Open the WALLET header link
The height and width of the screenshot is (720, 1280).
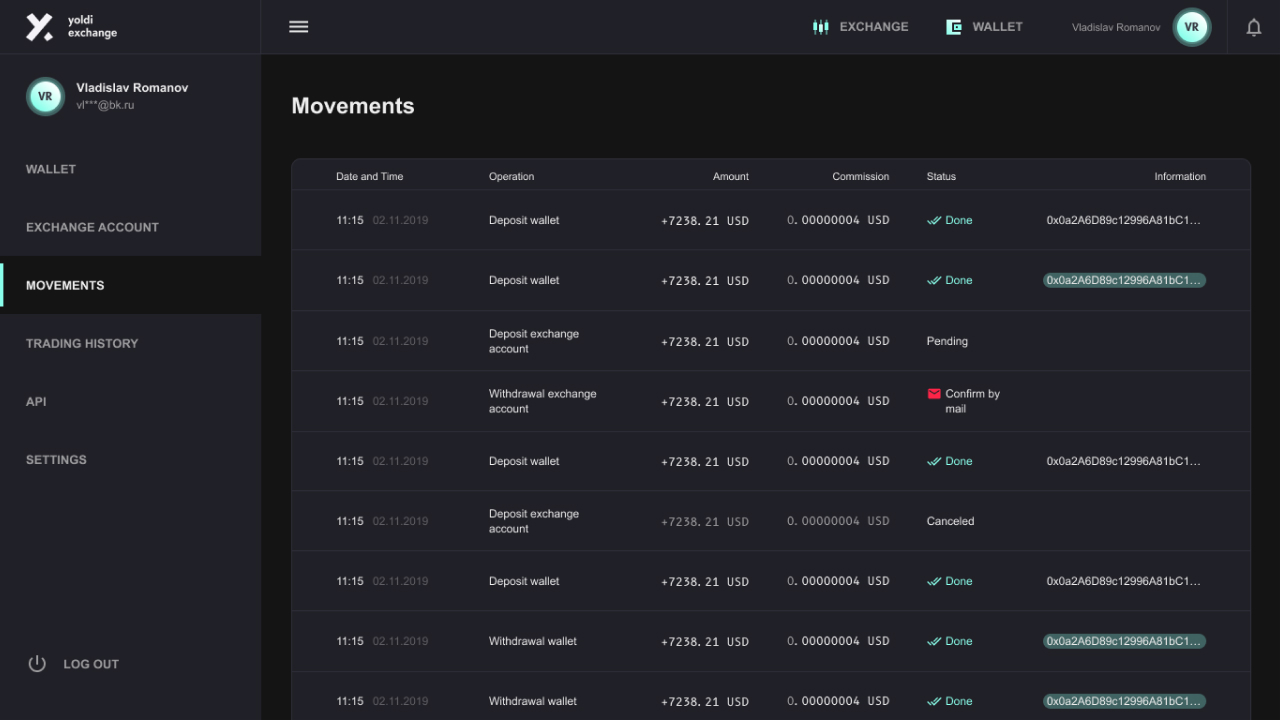point(998,27)
